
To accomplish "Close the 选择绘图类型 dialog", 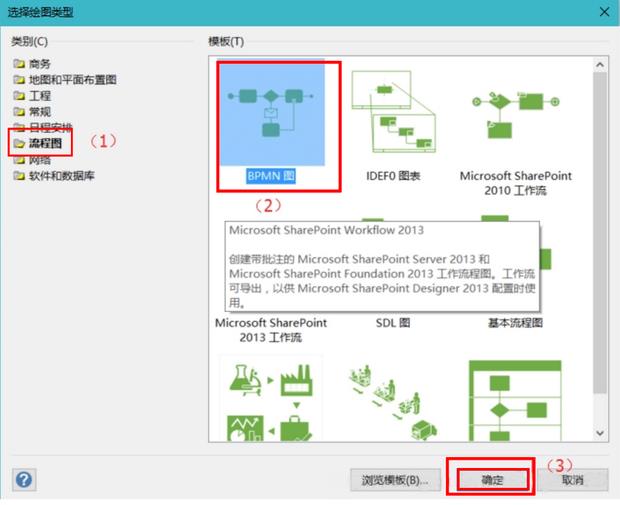I will click(605, 12).
